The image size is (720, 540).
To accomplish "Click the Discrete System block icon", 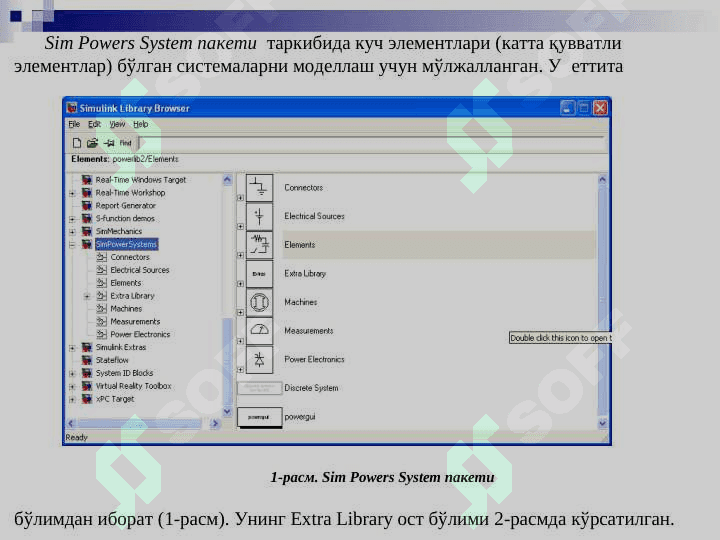I will (259, 388).
